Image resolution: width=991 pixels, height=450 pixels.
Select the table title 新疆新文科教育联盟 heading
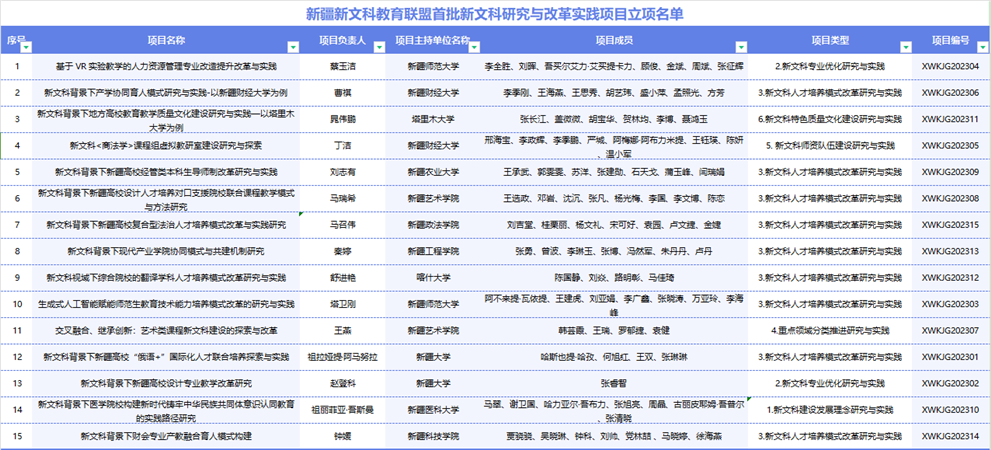pyautogui.click(x=495, y=15)
